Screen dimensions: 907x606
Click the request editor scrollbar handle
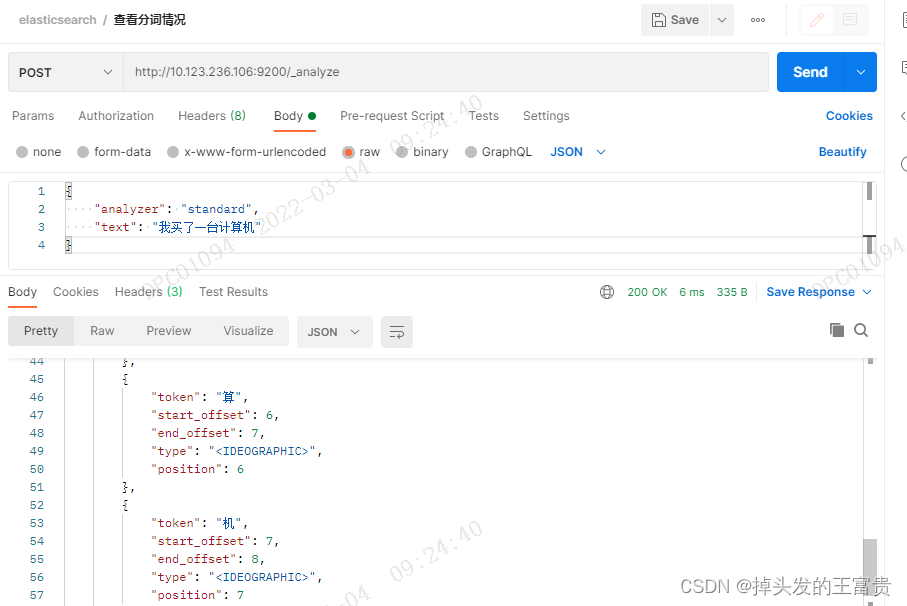click(869, 191)
